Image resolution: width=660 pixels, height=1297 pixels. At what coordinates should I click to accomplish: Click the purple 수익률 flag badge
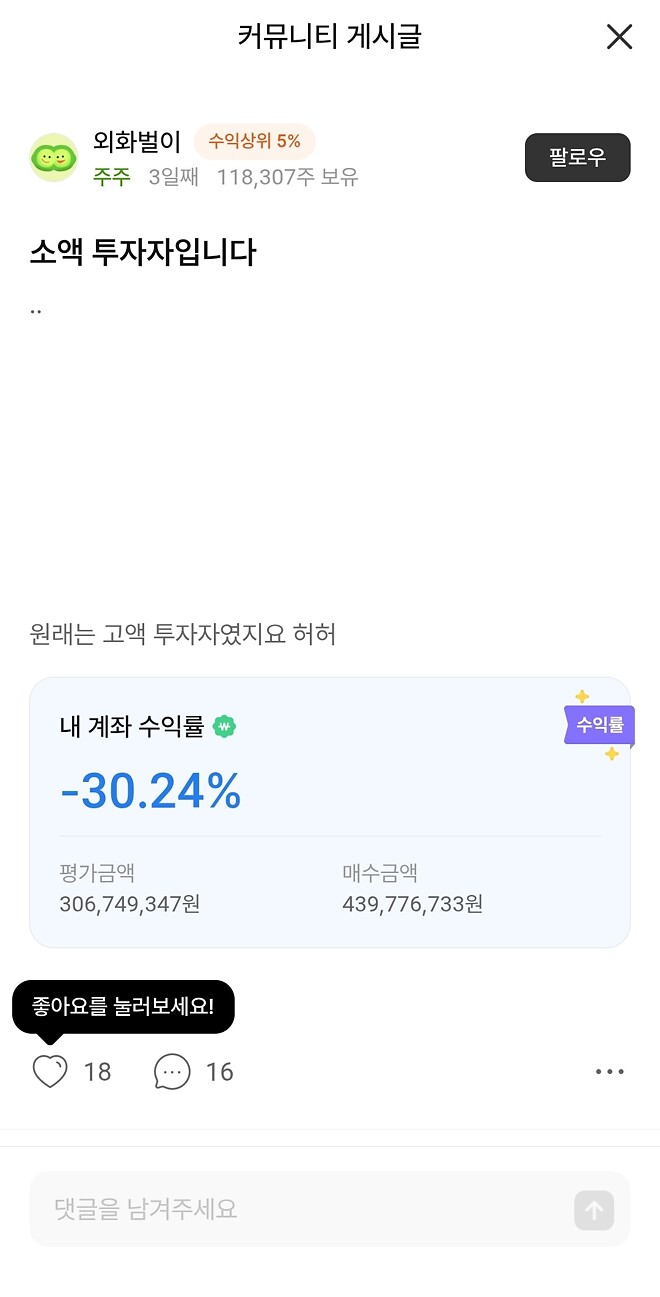(x=599, y=726)
